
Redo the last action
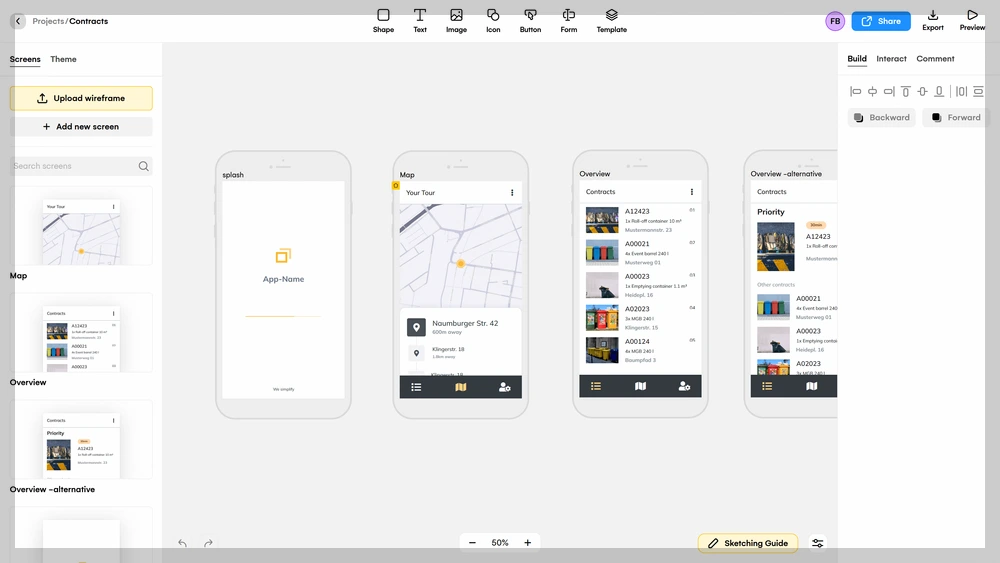pos(208,543)
